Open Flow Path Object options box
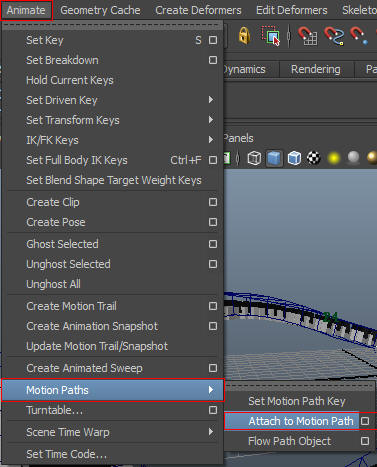 click(365, 441)
